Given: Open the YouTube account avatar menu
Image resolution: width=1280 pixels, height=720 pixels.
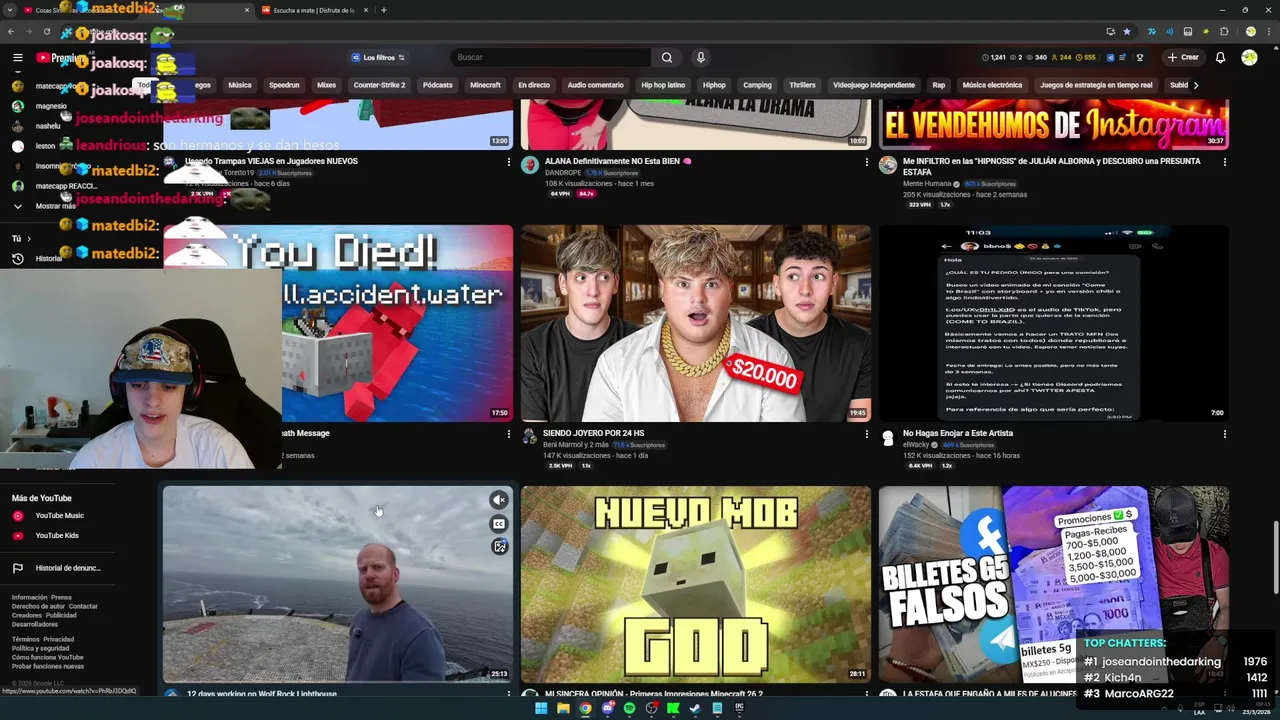Looking at the screenshot, I should click(x=1249, y=58).
